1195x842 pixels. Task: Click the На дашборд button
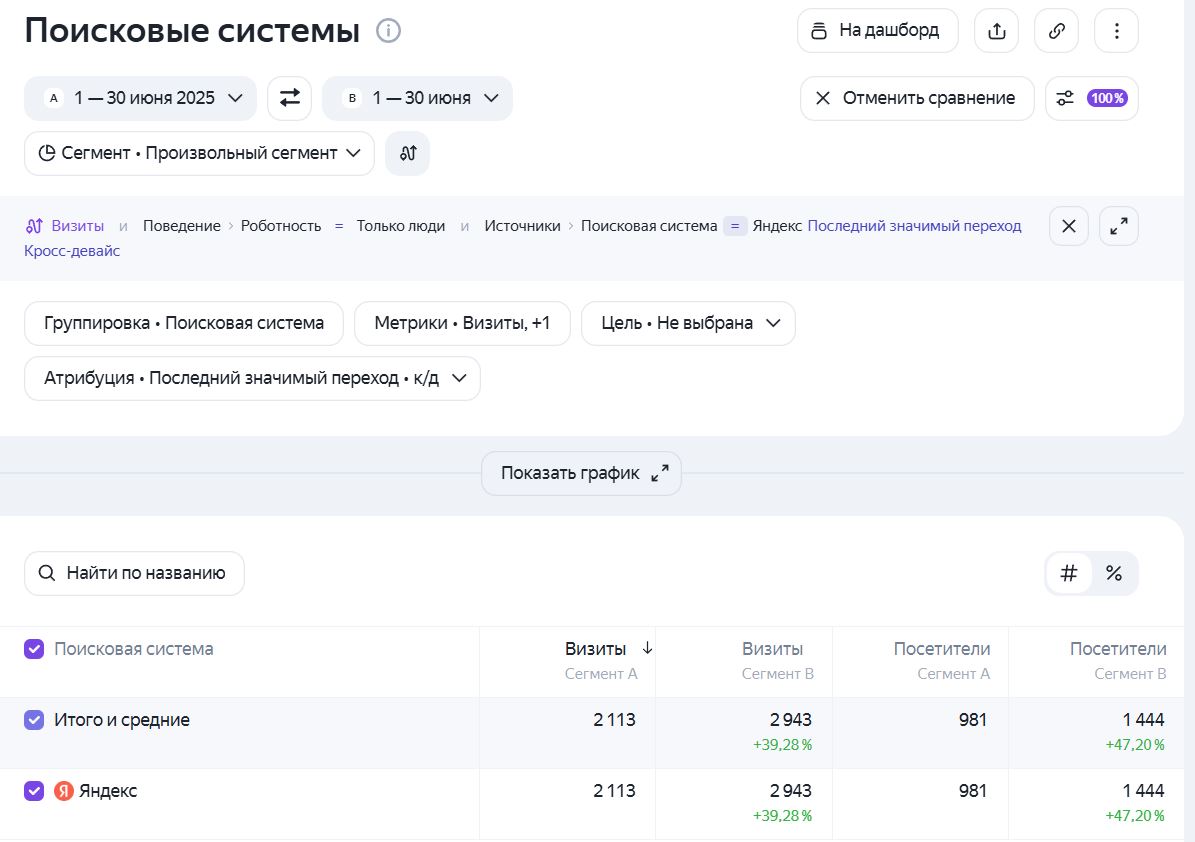point(877,31)
